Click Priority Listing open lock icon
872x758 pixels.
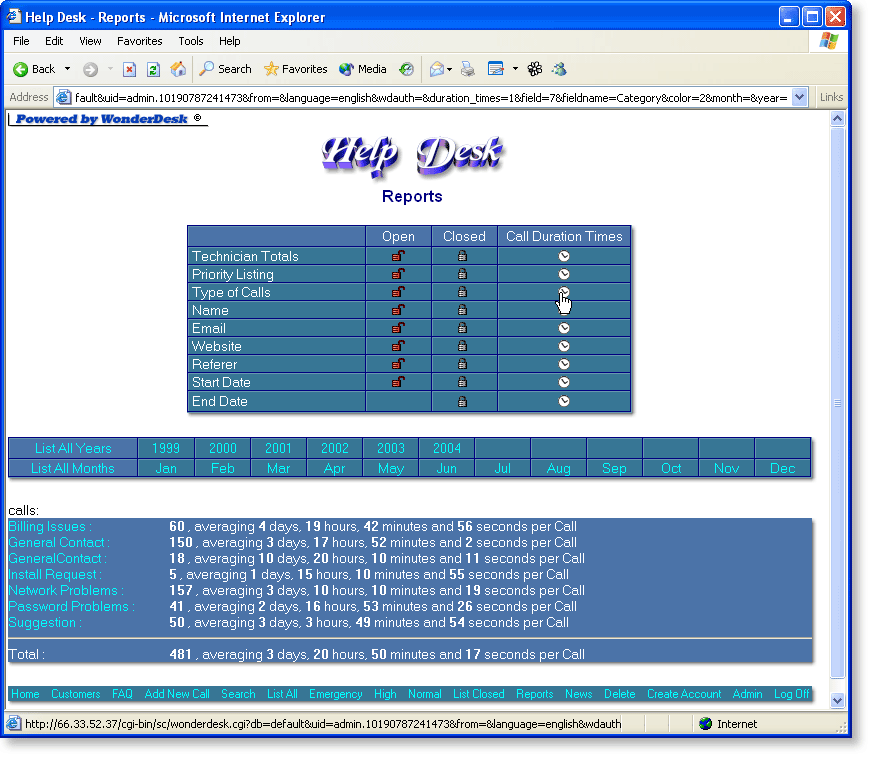[398, 274]
